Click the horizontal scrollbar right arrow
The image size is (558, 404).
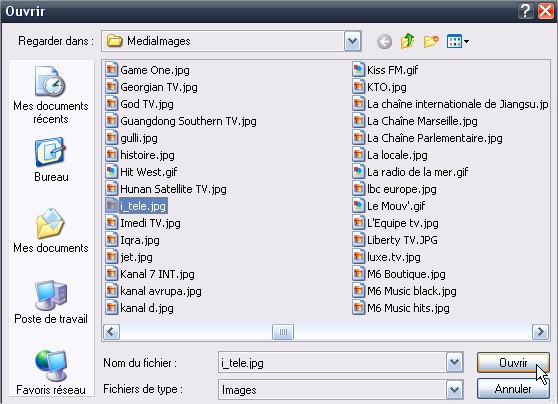(540, 332)
